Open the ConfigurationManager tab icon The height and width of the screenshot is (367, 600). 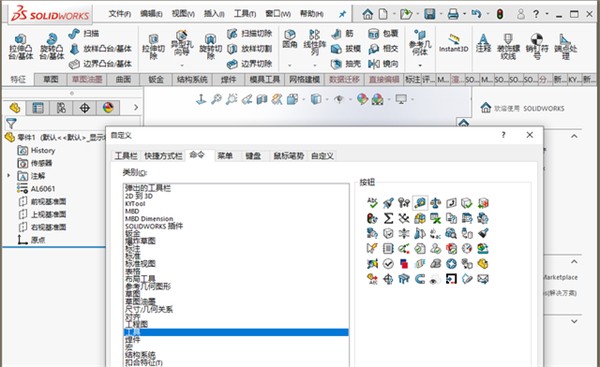click(61, 108)
